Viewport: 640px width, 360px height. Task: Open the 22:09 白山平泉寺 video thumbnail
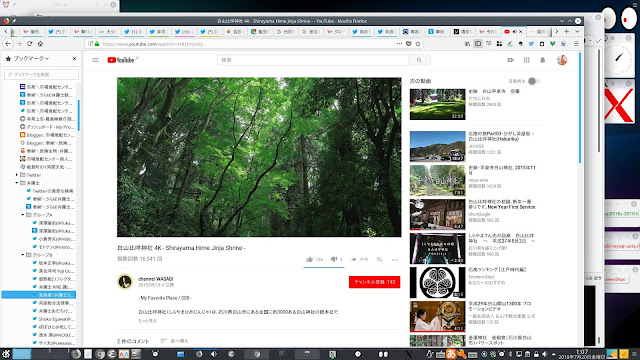pyautogui.click(x=438, y=104)
